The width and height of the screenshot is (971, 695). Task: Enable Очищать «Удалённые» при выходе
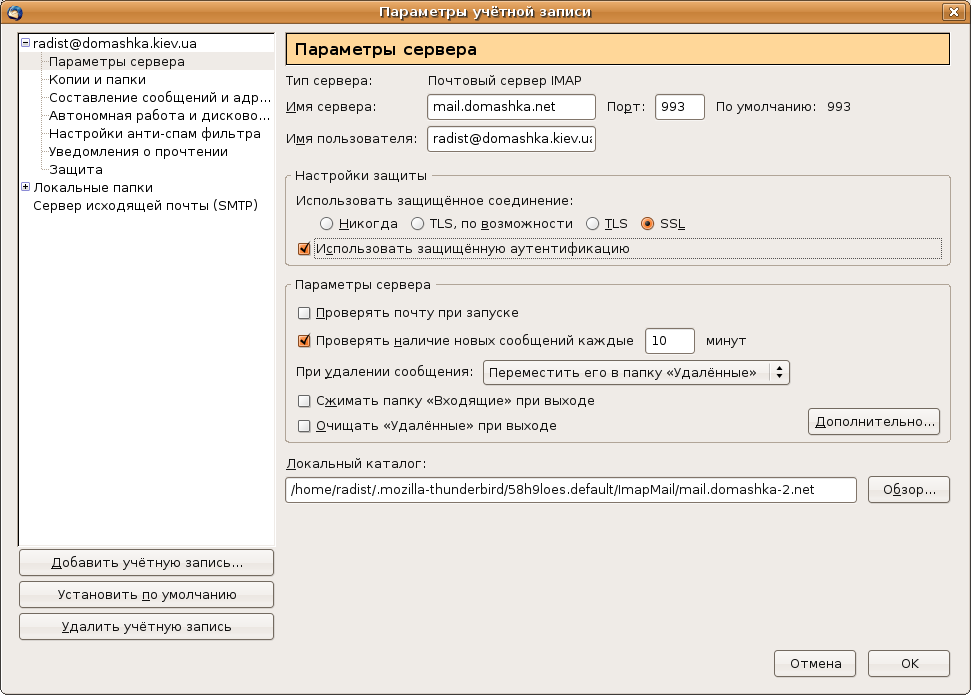coord(305,426)
